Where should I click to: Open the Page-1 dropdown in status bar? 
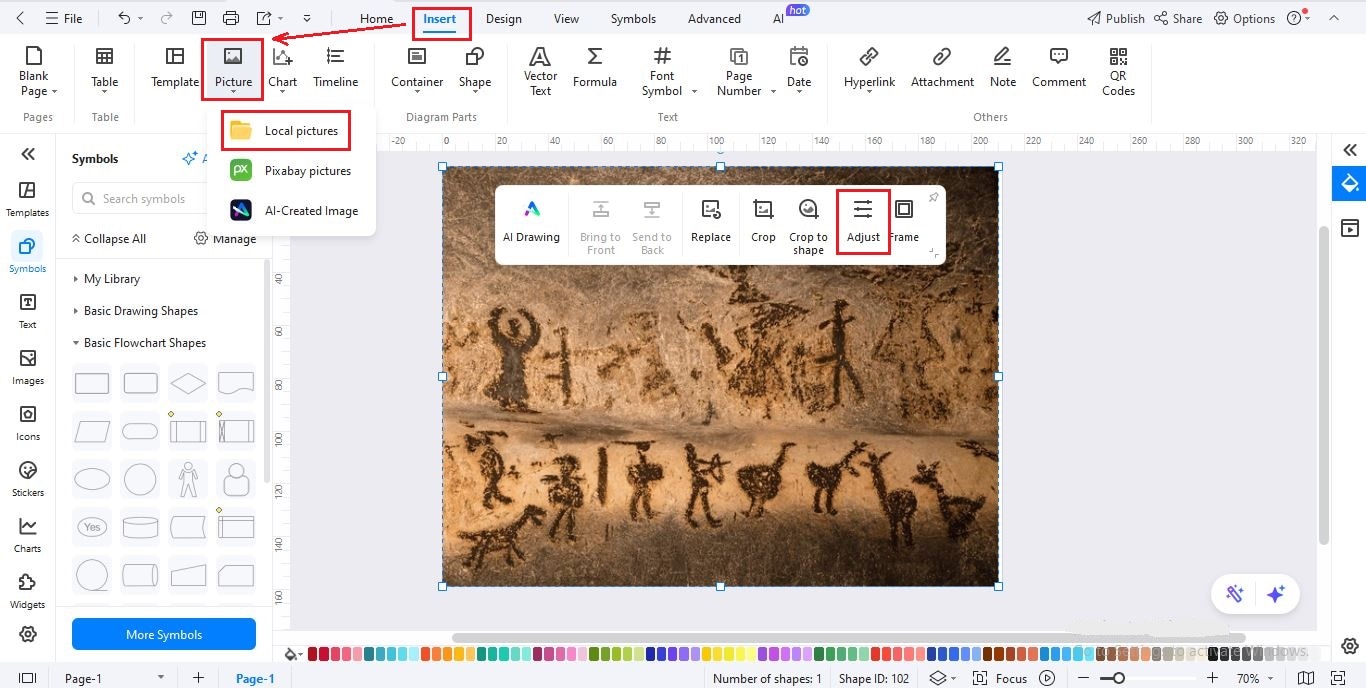(161, 678)
